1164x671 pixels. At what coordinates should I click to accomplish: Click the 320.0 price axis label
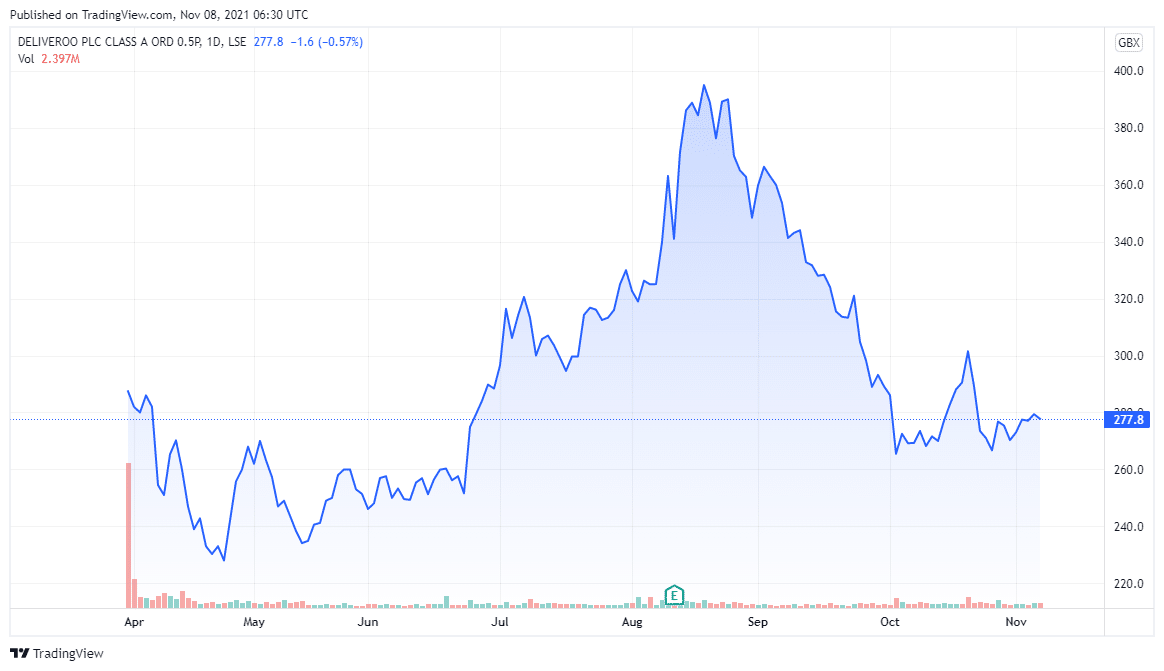pos(1128,299)
